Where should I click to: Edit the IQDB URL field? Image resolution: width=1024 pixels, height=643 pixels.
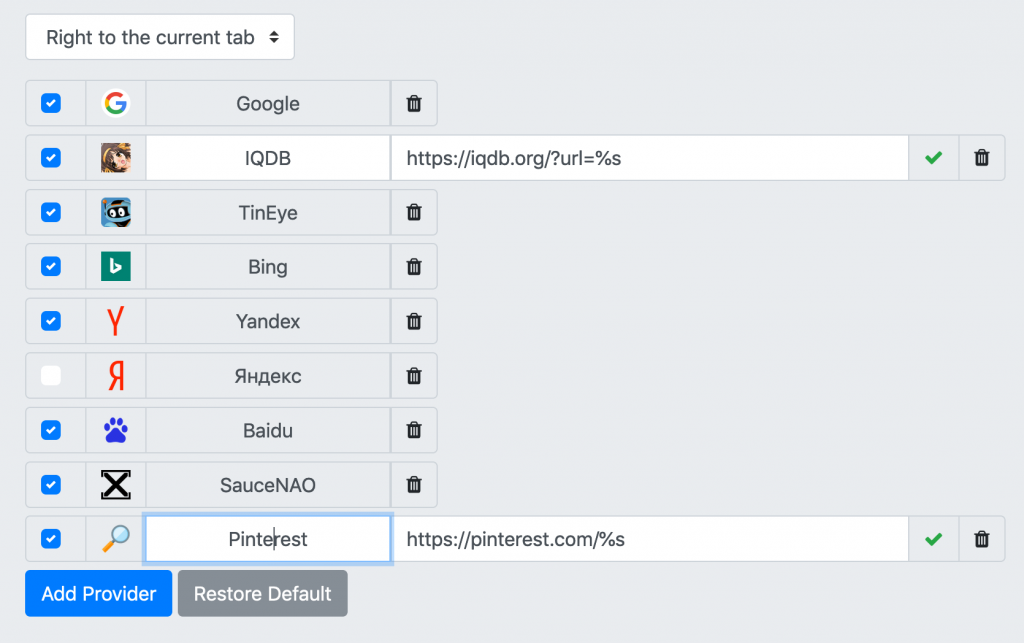[x=650, y=158]
